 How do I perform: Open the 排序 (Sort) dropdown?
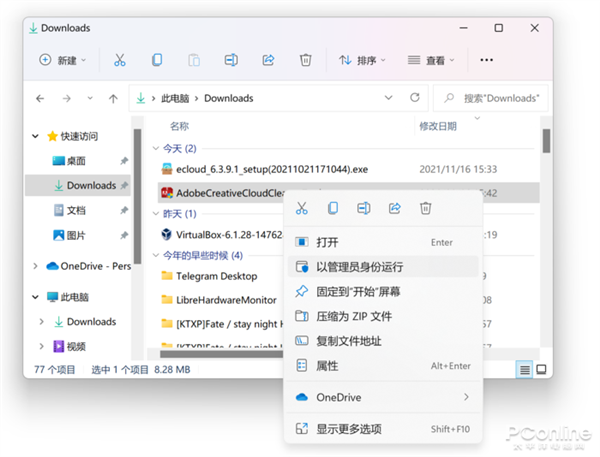click(x=362, y=60)
